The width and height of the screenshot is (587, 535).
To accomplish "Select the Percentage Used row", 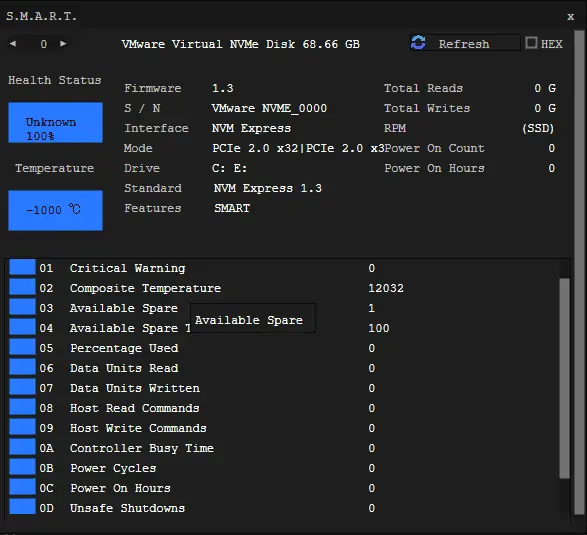I will pyautogui.click(x=283, y=348).
